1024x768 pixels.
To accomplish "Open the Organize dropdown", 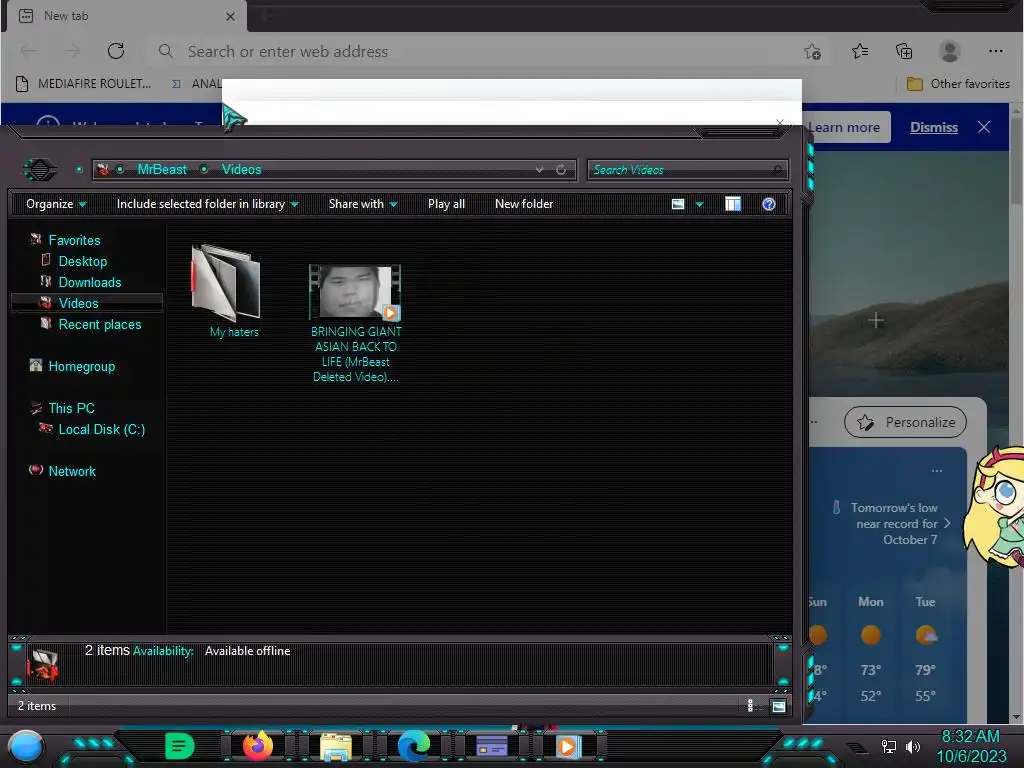I will click(x=56, y=204).
